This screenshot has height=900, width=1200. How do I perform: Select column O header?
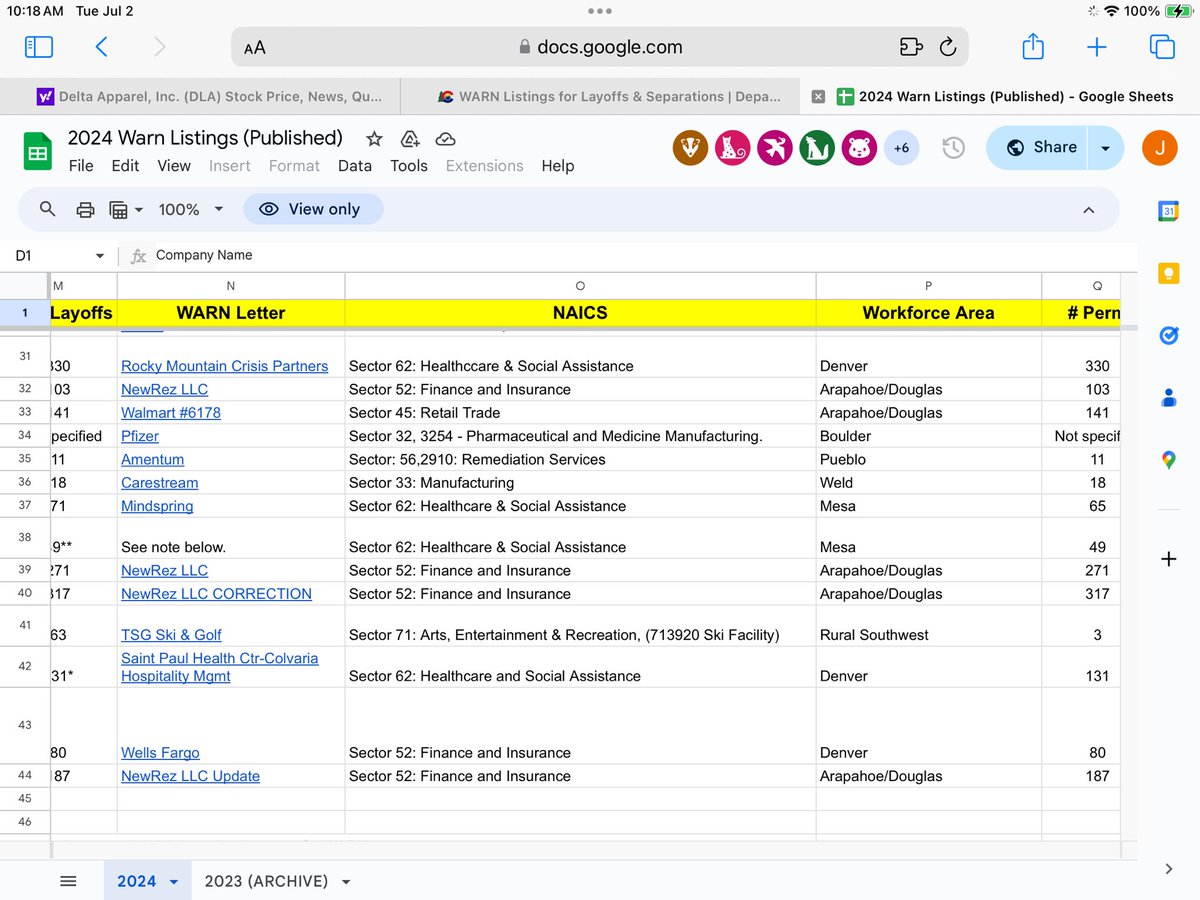point(580,286)
